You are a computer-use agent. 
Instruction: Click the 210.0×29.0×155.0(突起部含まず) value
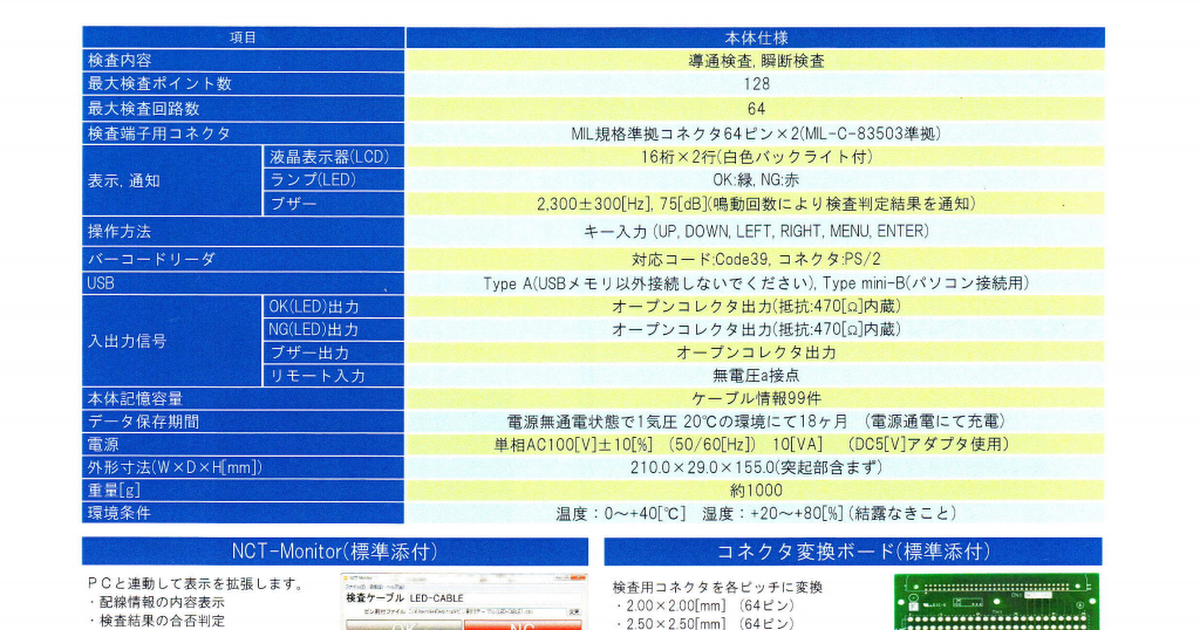click(756, 467)
